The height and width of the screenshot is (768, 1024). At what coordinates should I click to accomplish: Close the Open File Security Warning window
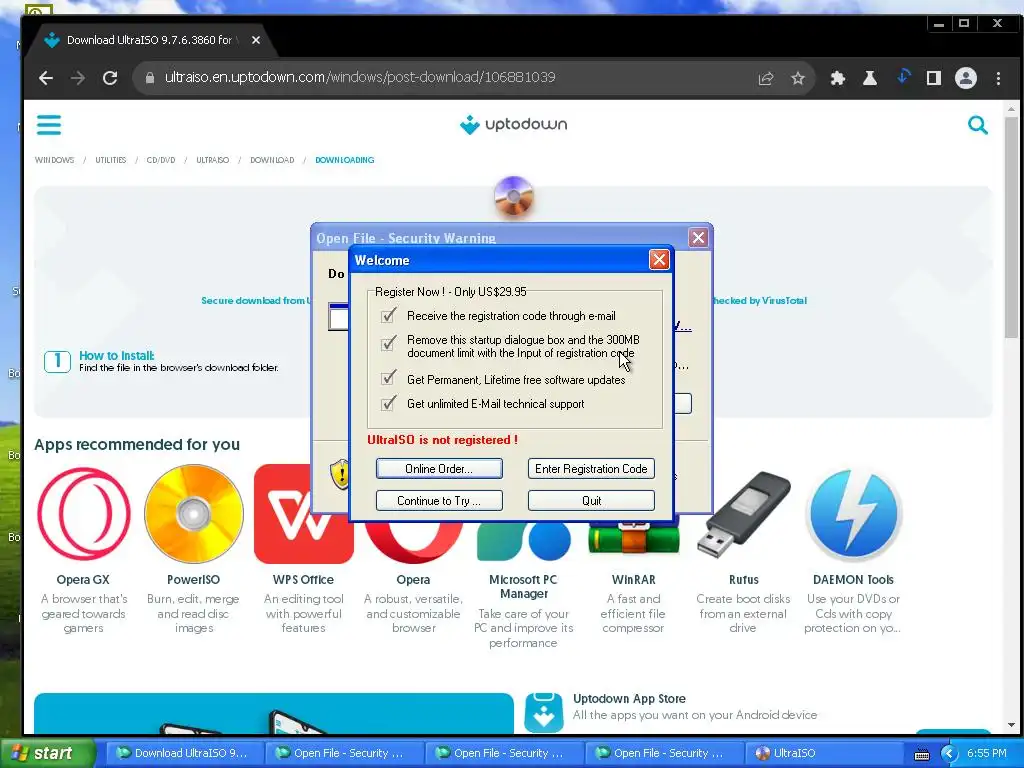pyautogui.click(x=698, y=238)
